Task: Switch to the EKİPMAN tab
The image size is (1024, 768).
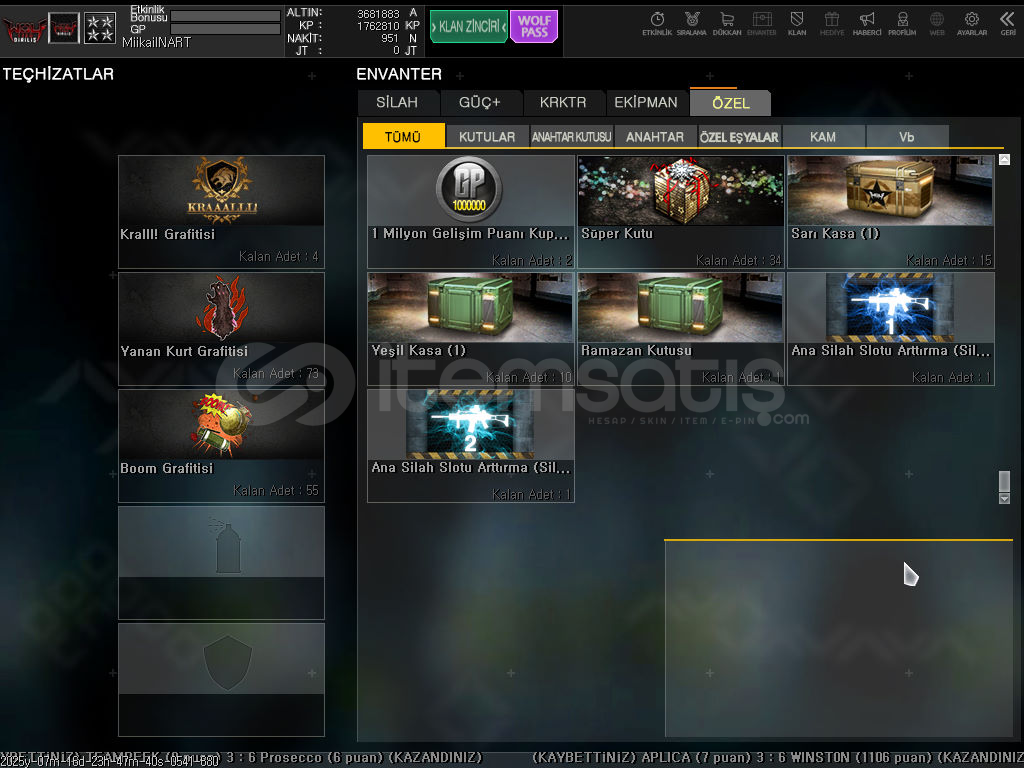Action: point(646,103)
